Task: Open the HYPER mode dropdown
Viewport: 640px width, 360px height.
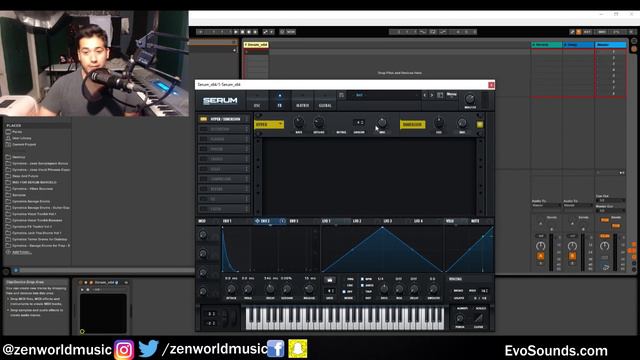Action: coord(269,124)
